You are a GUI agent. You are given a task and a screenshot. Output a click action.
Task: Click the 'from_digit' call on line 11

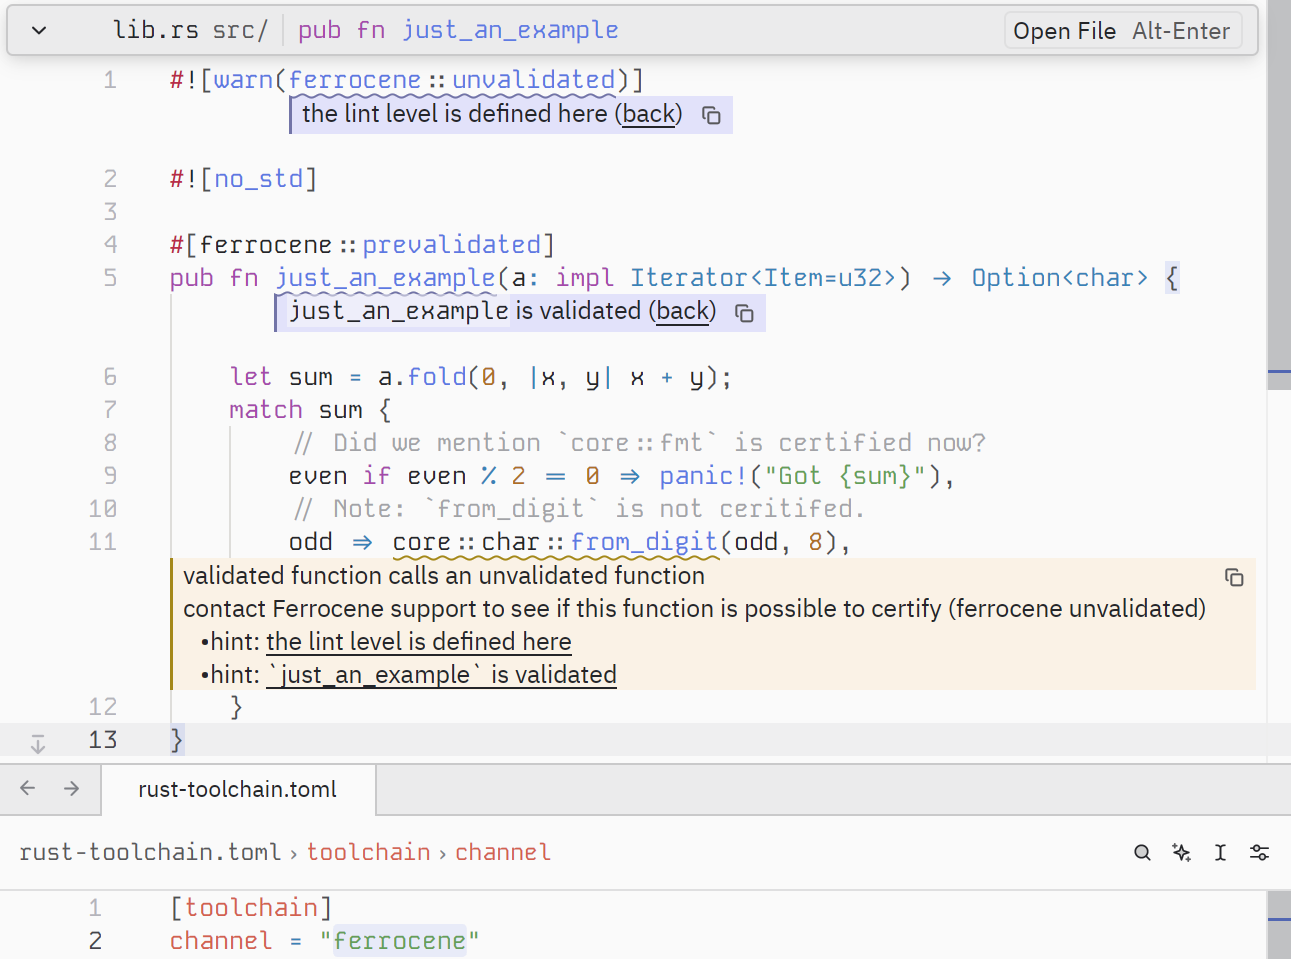click(644, 542)
